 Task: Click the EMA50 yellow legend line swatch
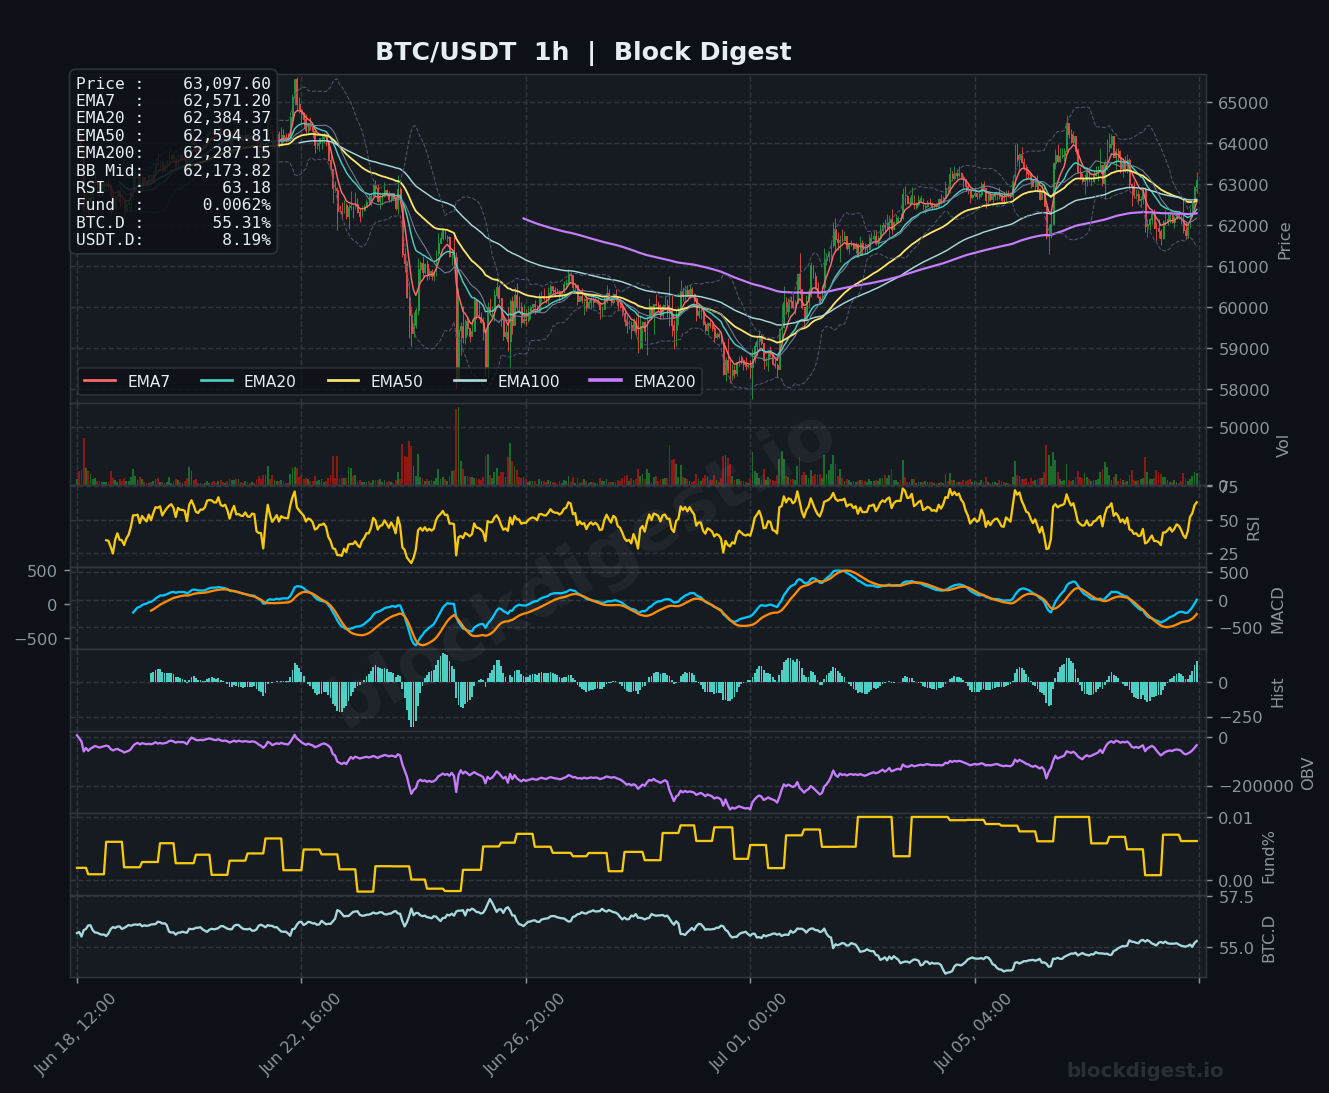[343, 381]
